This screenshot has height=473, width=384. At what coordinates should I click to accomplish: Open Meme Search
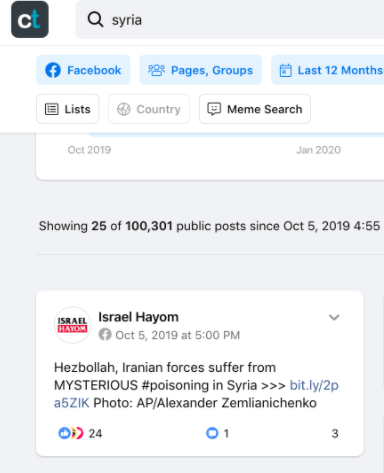coord(255,109)
